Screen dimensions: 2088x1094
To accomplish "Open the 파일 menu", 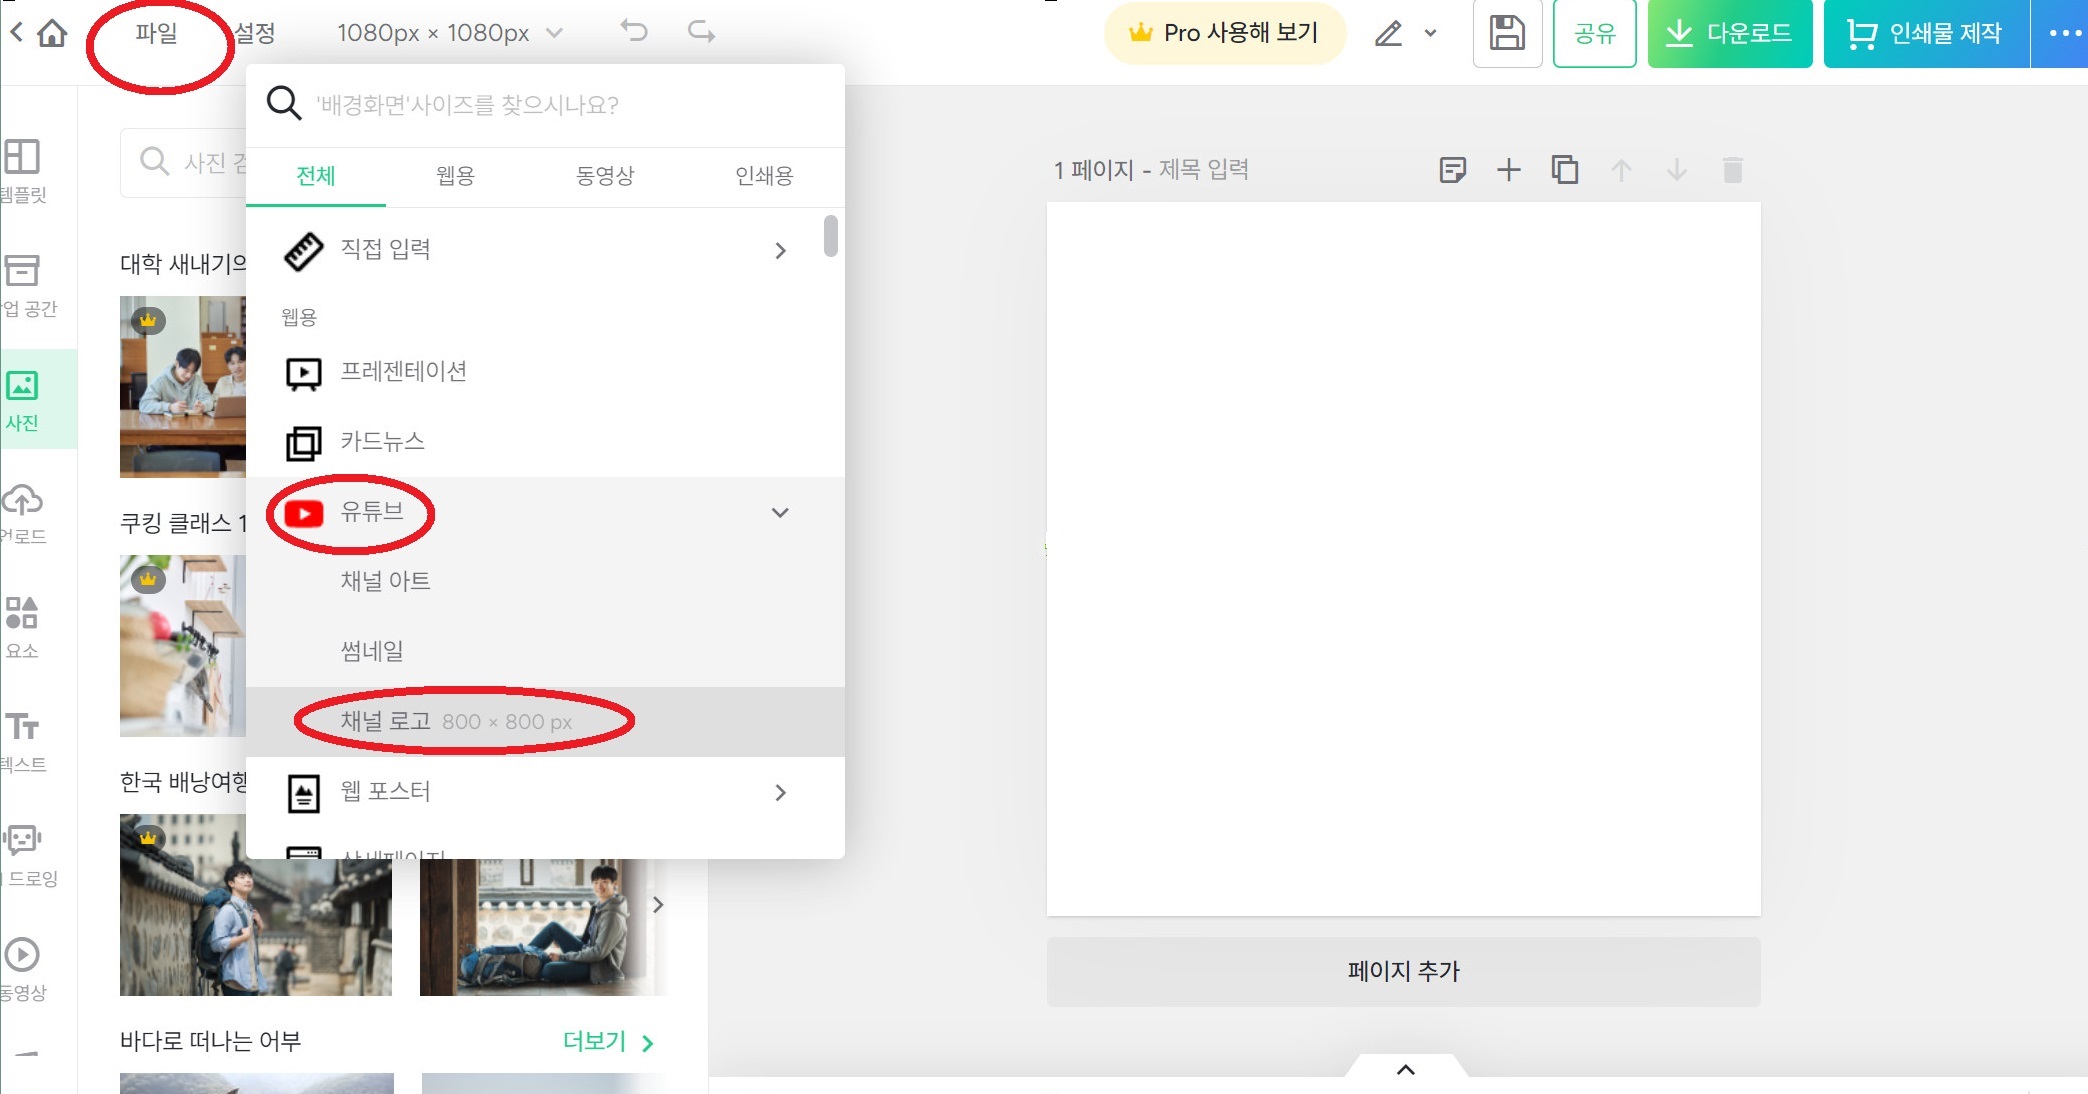I will pos(156,34).
